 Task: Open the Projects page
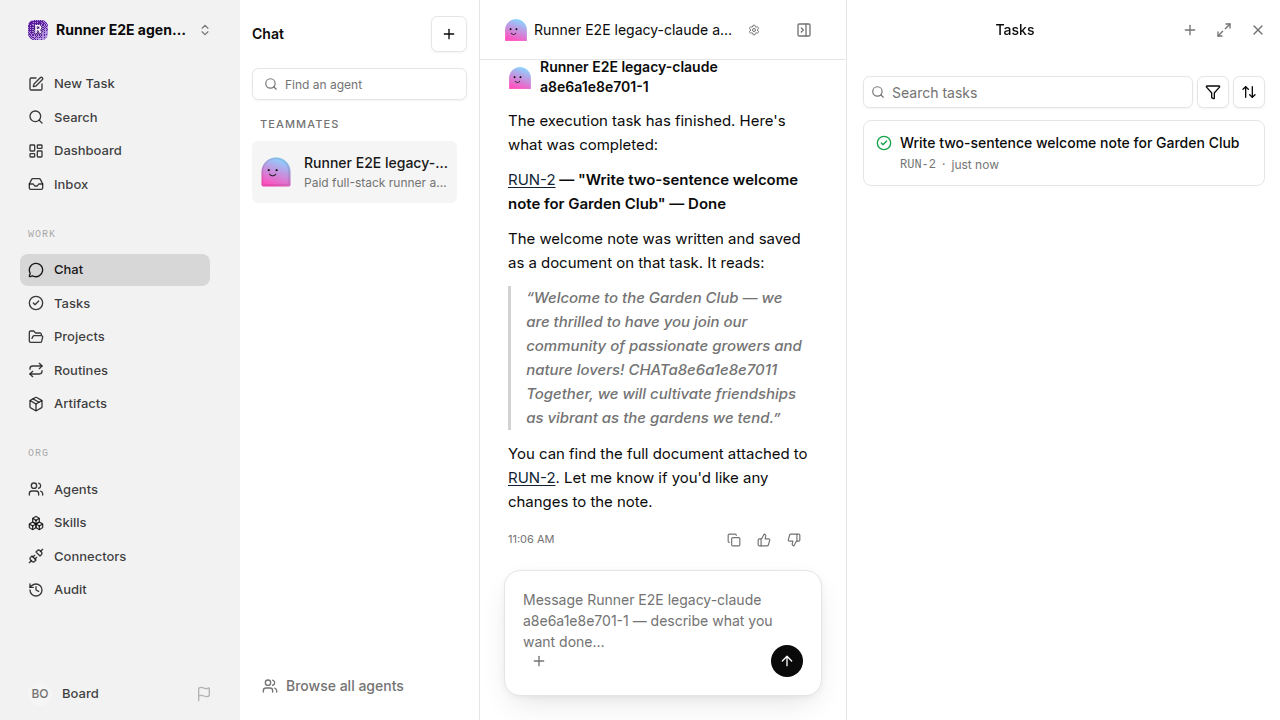[x=115, y=337]
